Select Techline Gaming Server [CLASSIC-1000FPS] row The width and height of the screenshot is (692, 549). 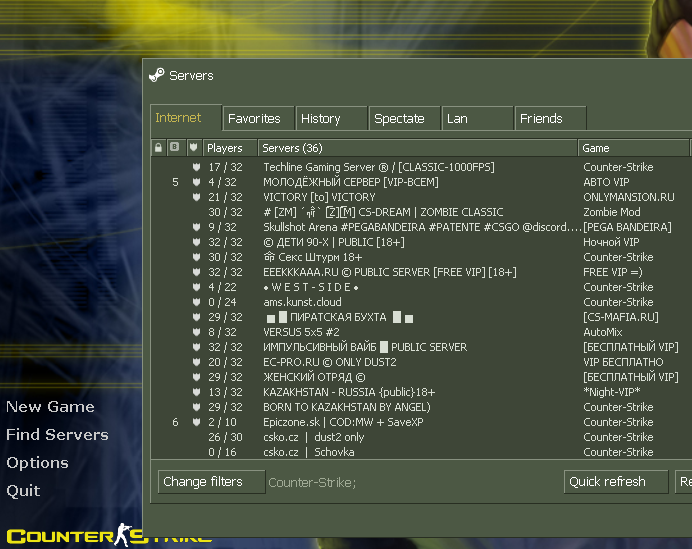[421, 167]
